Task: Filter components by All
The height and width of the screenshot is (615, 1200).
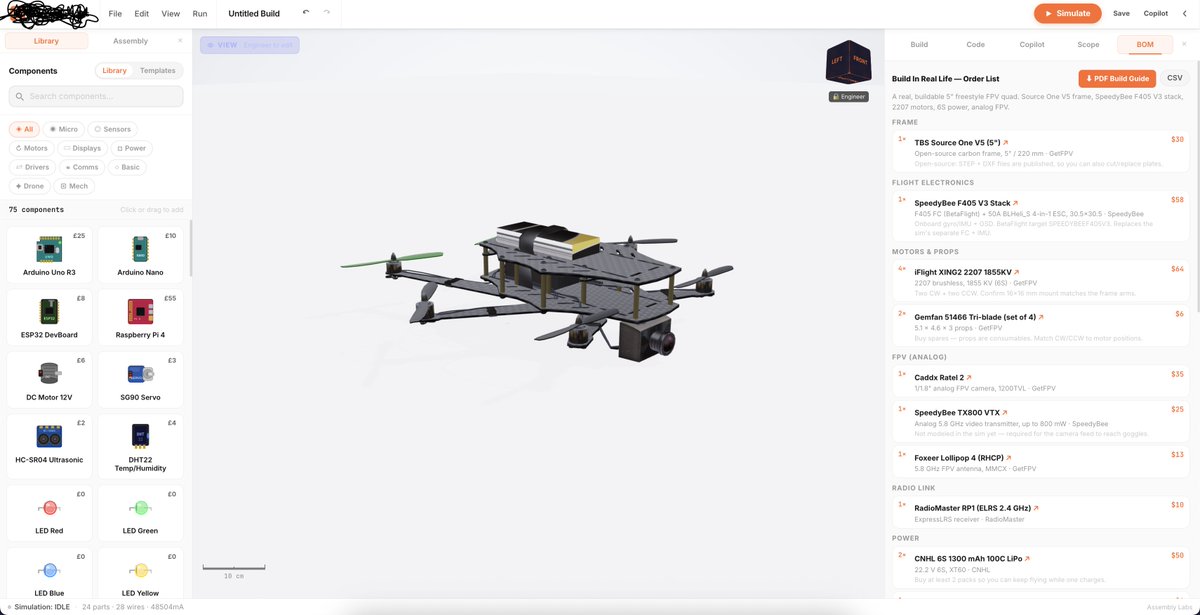Action: pos(24,129)
